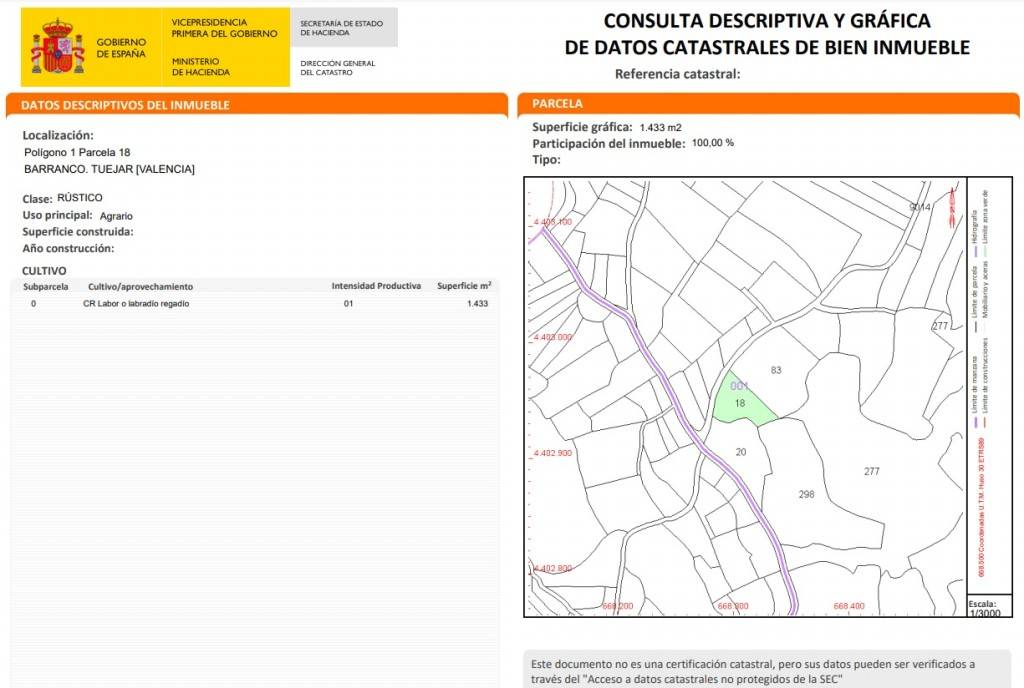The height and width of the screenshot is (688, 1024).
Task: Click the '4.403.000' coordinate label
Action: pos(552,337)
